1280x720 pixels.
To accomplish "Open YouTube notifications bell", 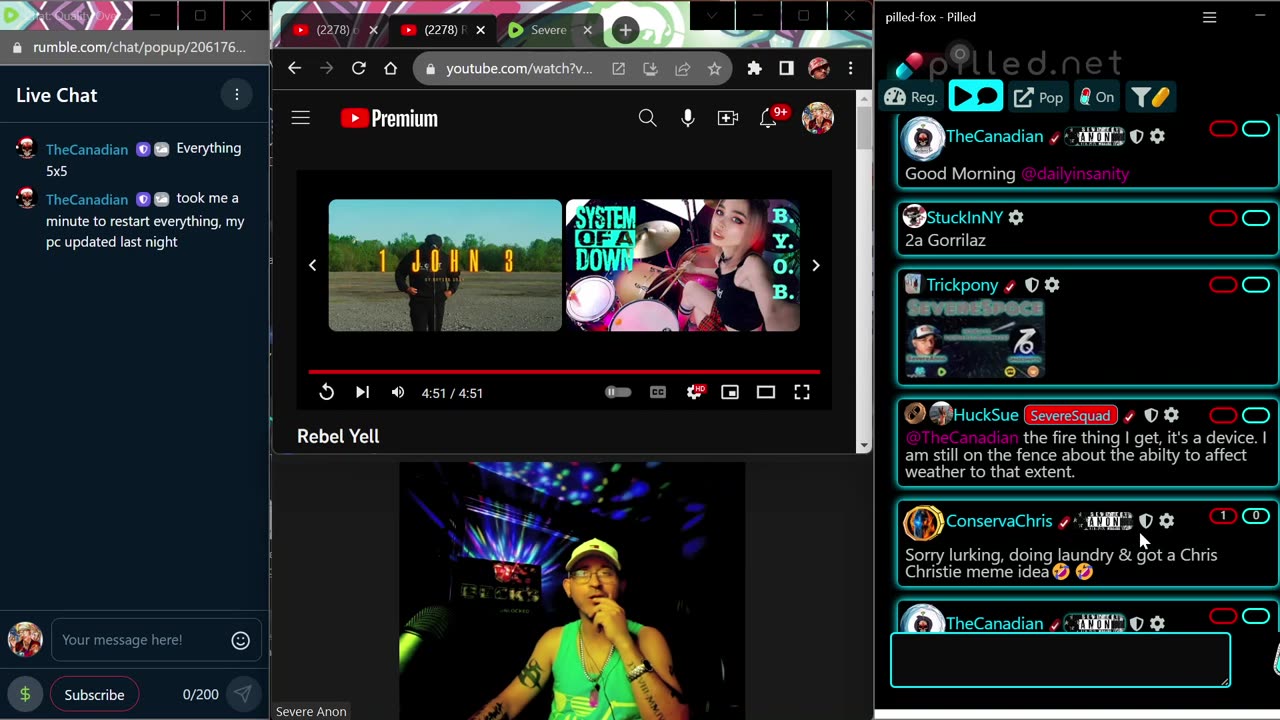I will (768, 118).
